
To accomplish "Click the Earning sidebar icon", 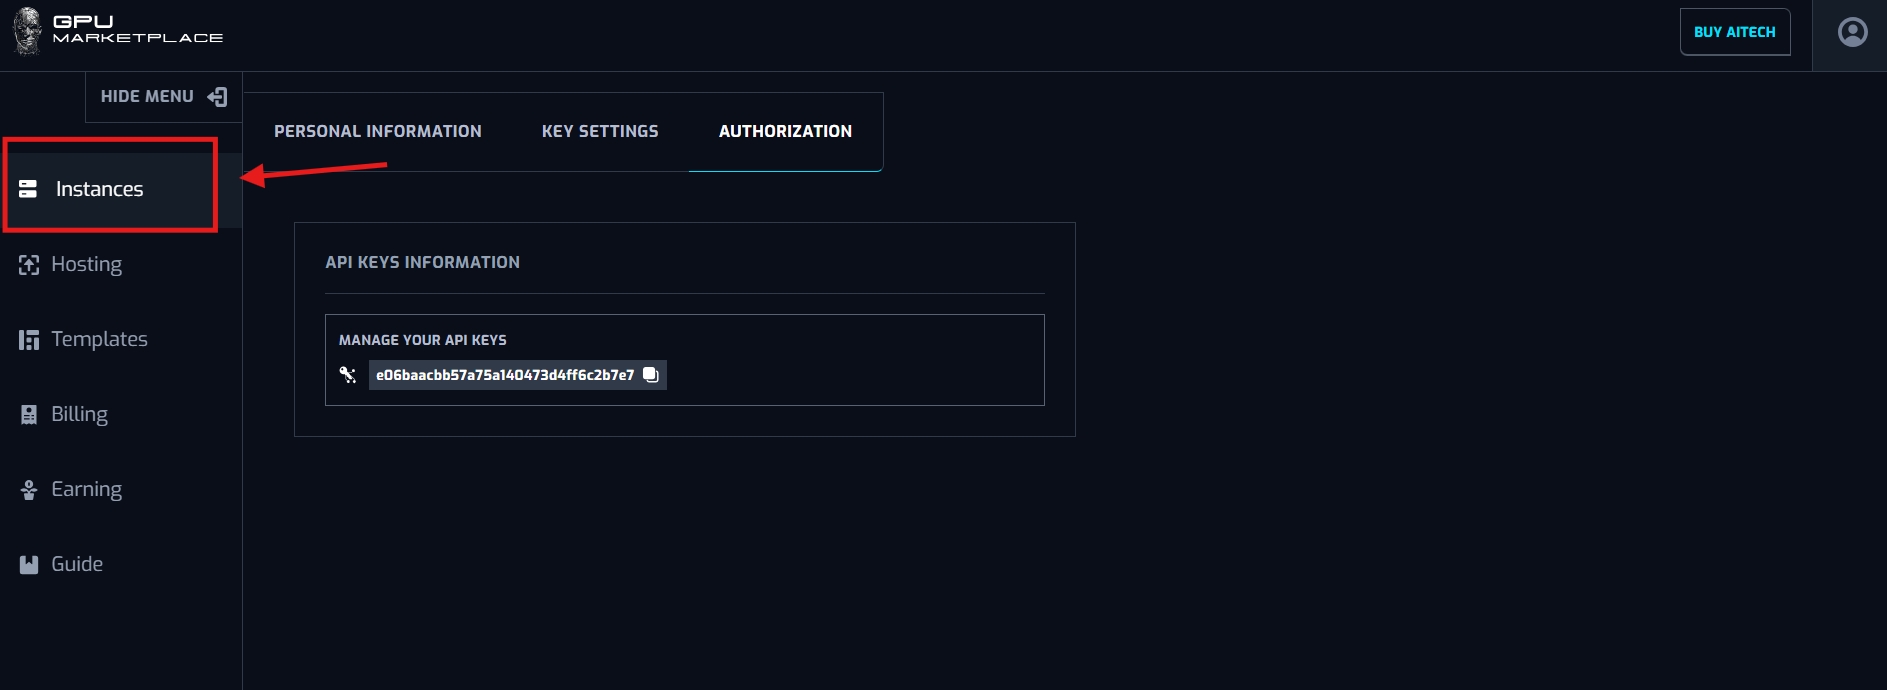I will click(29, 490).
